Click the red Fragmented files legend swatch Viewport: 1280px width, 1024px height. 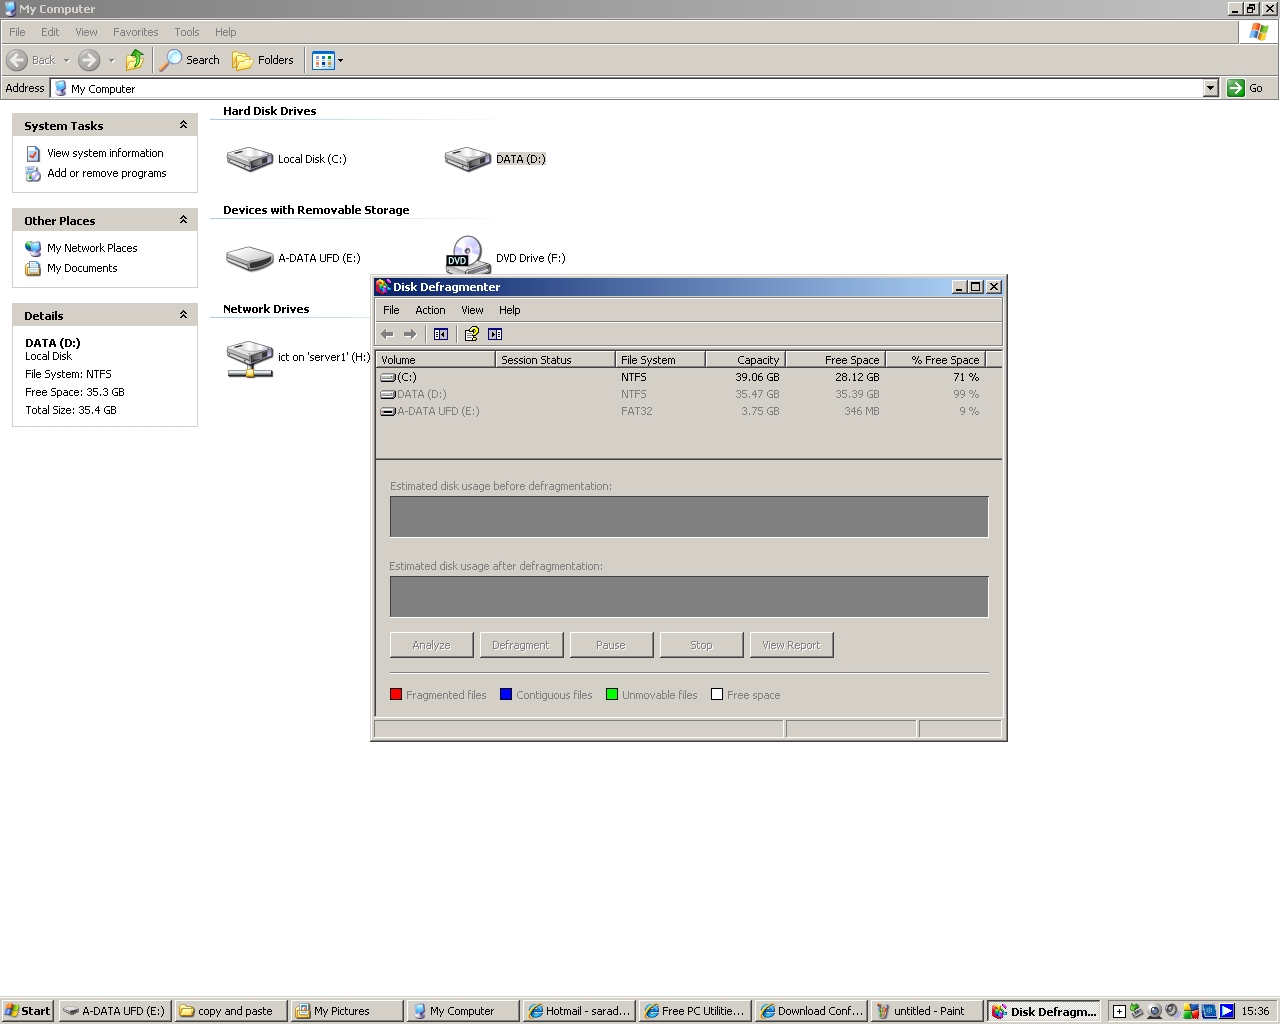click(395, 693)
